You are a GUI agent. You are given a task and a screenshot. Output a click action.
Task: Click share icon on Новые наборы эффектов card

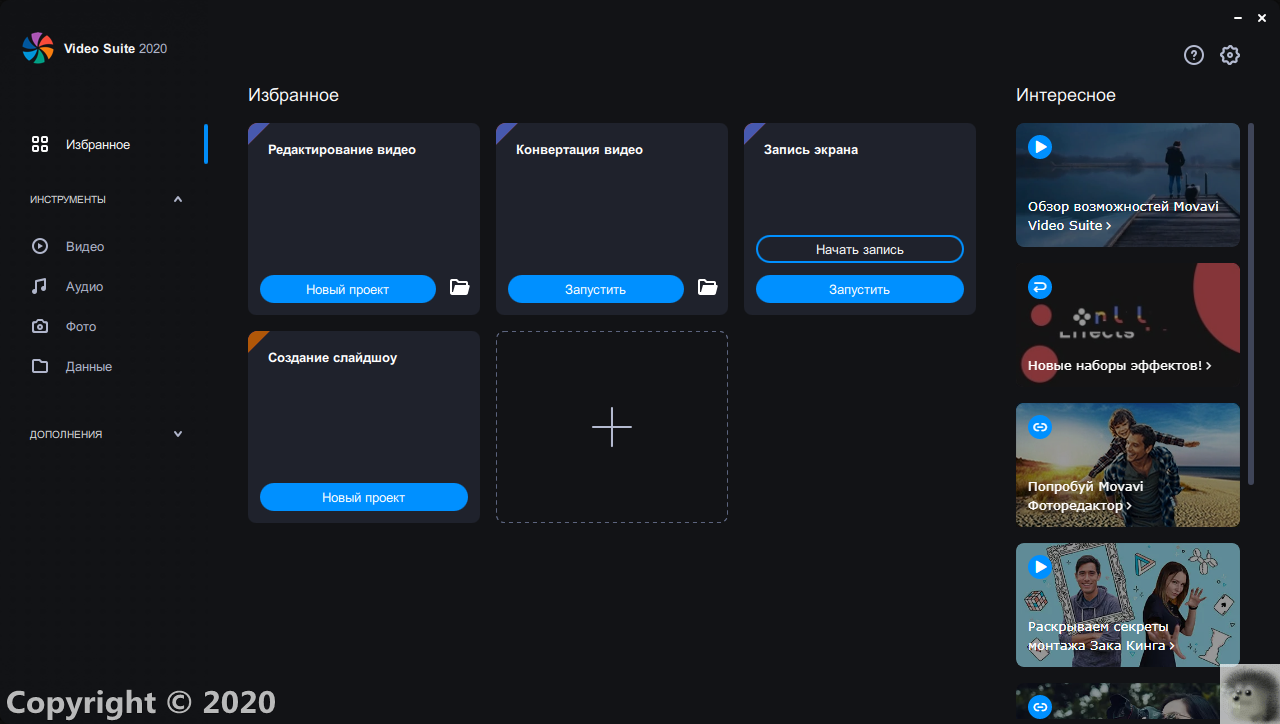pyautogui.click(x=1040, y=287)
